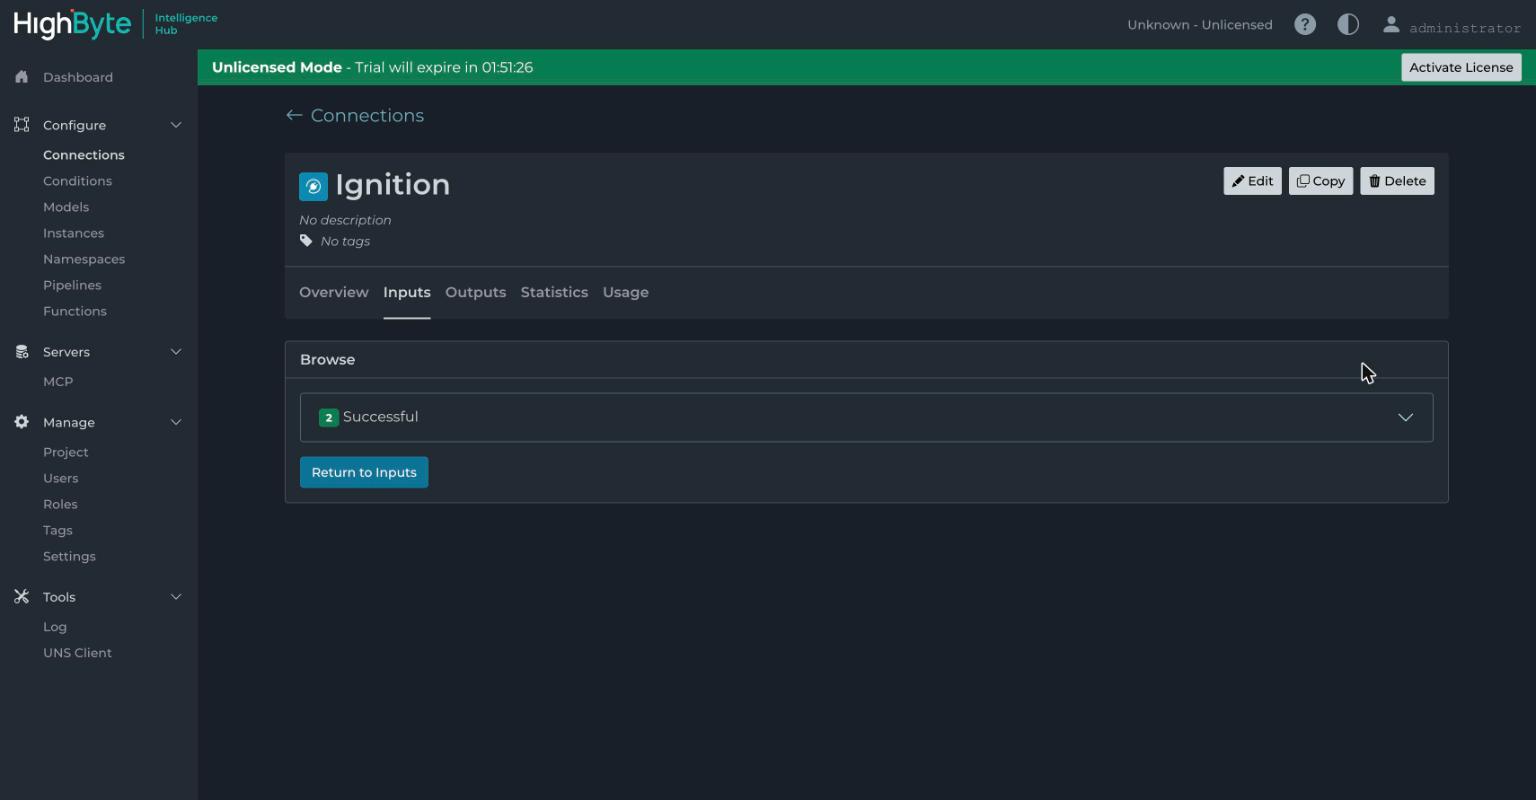Collapse the Servers section chevron
Viewport: 1536px width, 800px height.
click(x=176, y=352)
